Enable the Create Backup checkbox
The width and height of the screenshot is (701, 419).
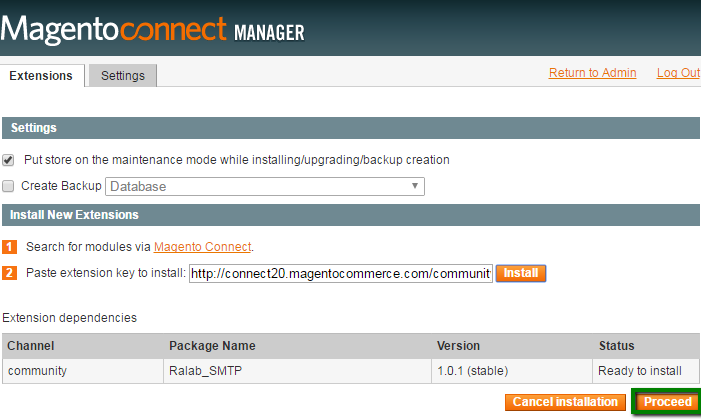(9, 186)
